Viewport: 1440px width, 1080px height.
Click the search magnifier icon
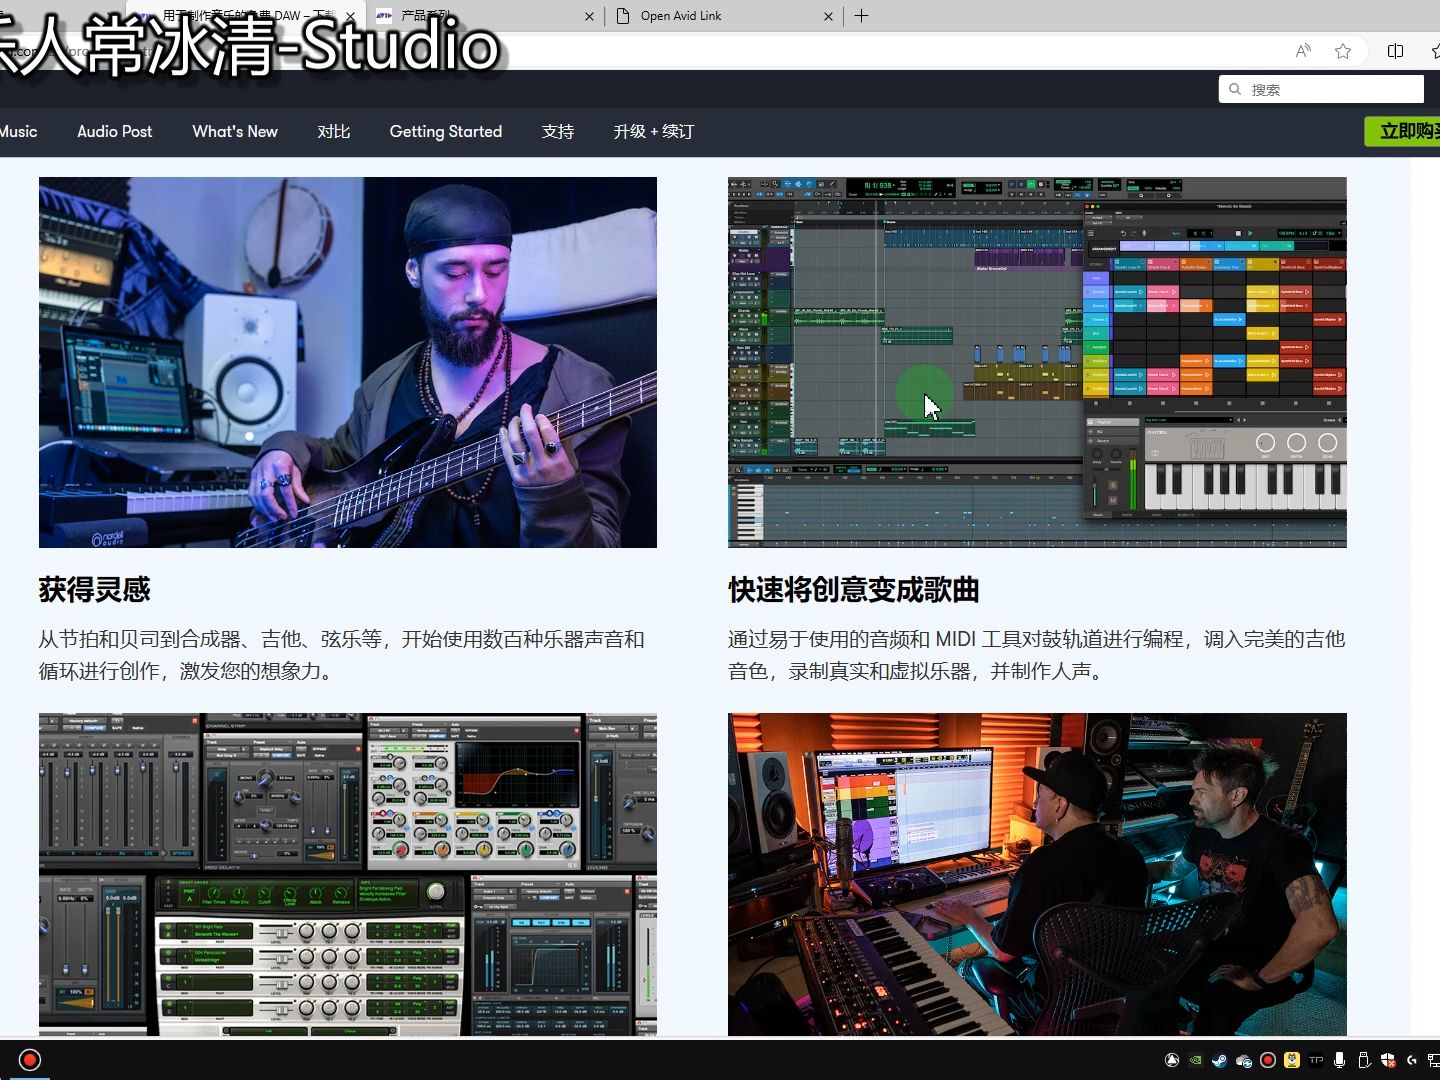[1235, 89]
